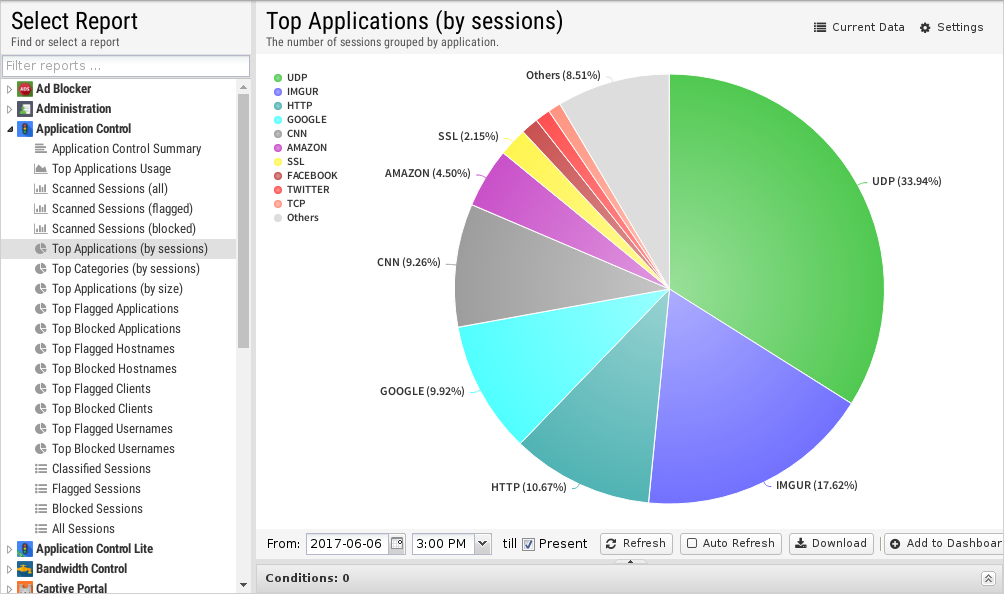1004x594 pixels.
Task: Toggle the Present checkbox
Action: (528, 544)
